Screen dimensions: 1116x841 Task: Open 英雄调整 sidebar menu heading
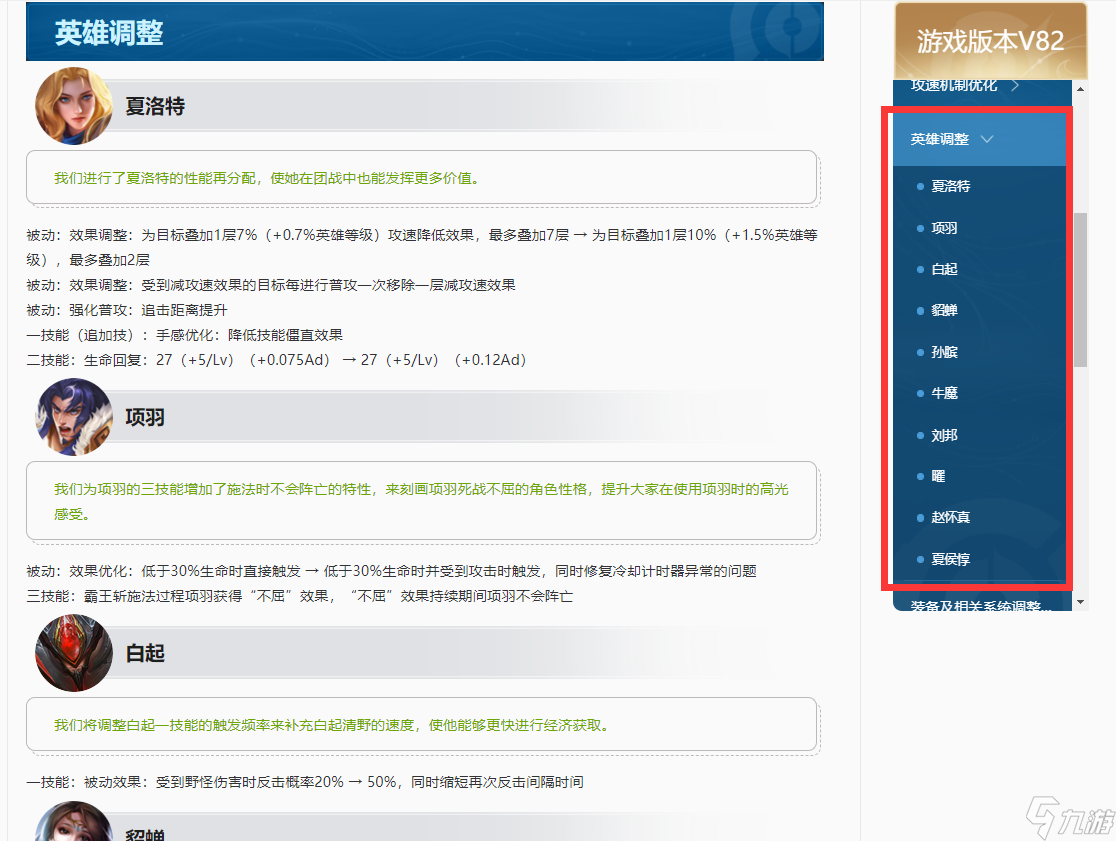click(x=939, y=139)
